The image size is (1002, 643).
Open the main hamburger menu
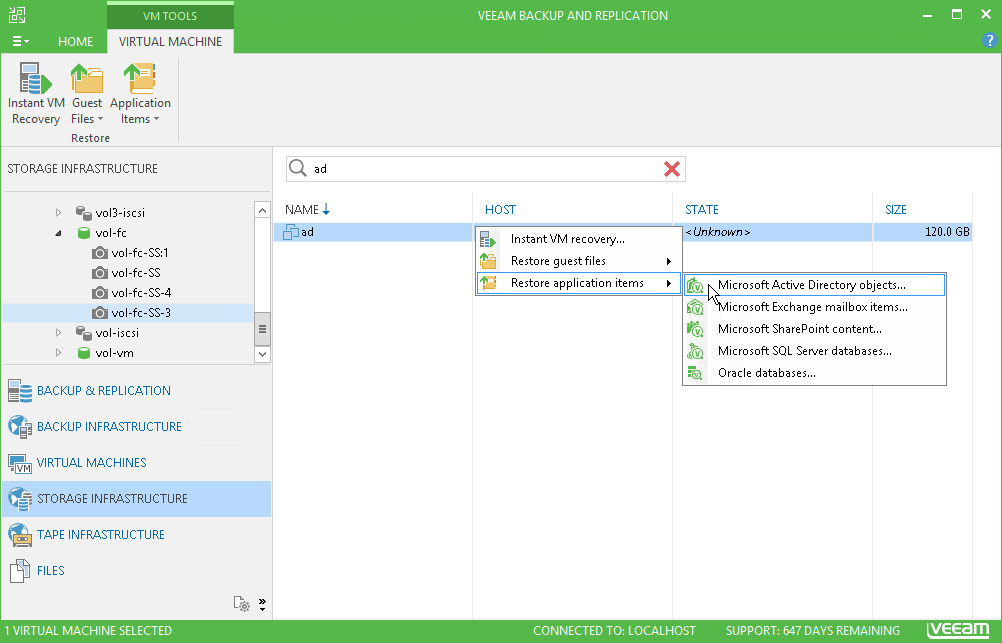(20, 42)
